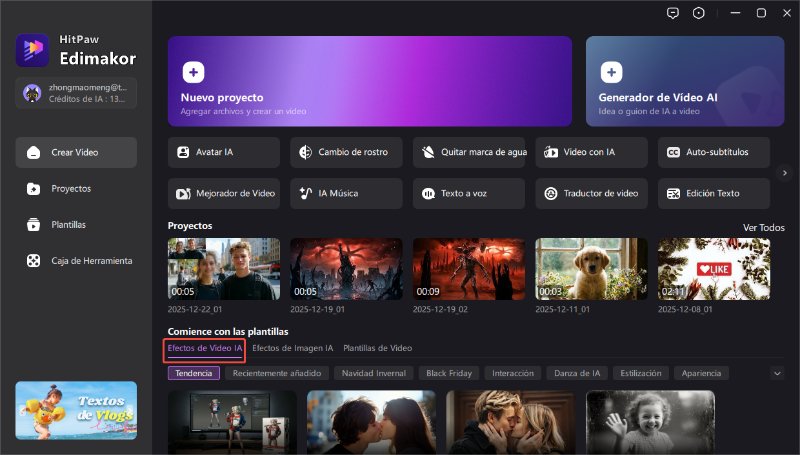Select the Interacción filter chip
800x455 pixels.
click(x=513, y=373)
